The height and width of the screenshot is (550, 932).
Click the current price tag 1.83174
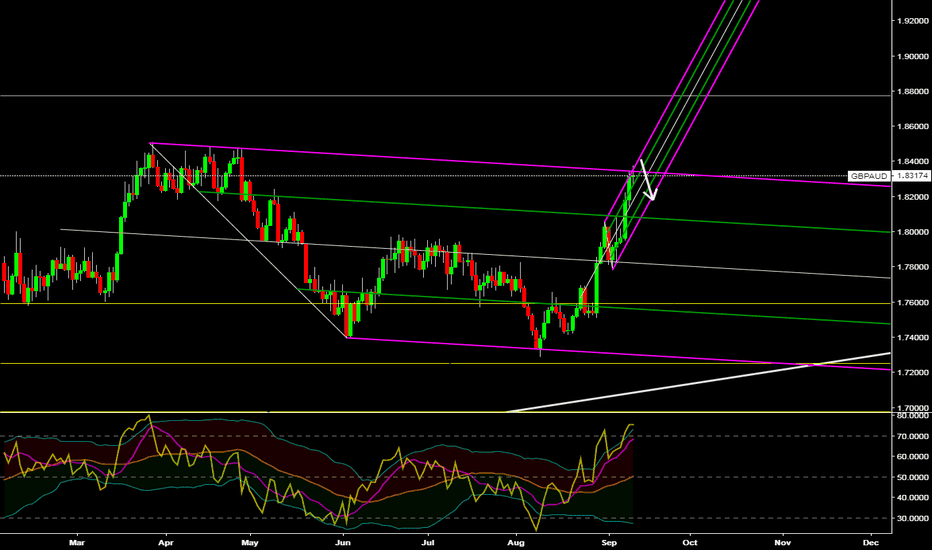pos(912,176)
